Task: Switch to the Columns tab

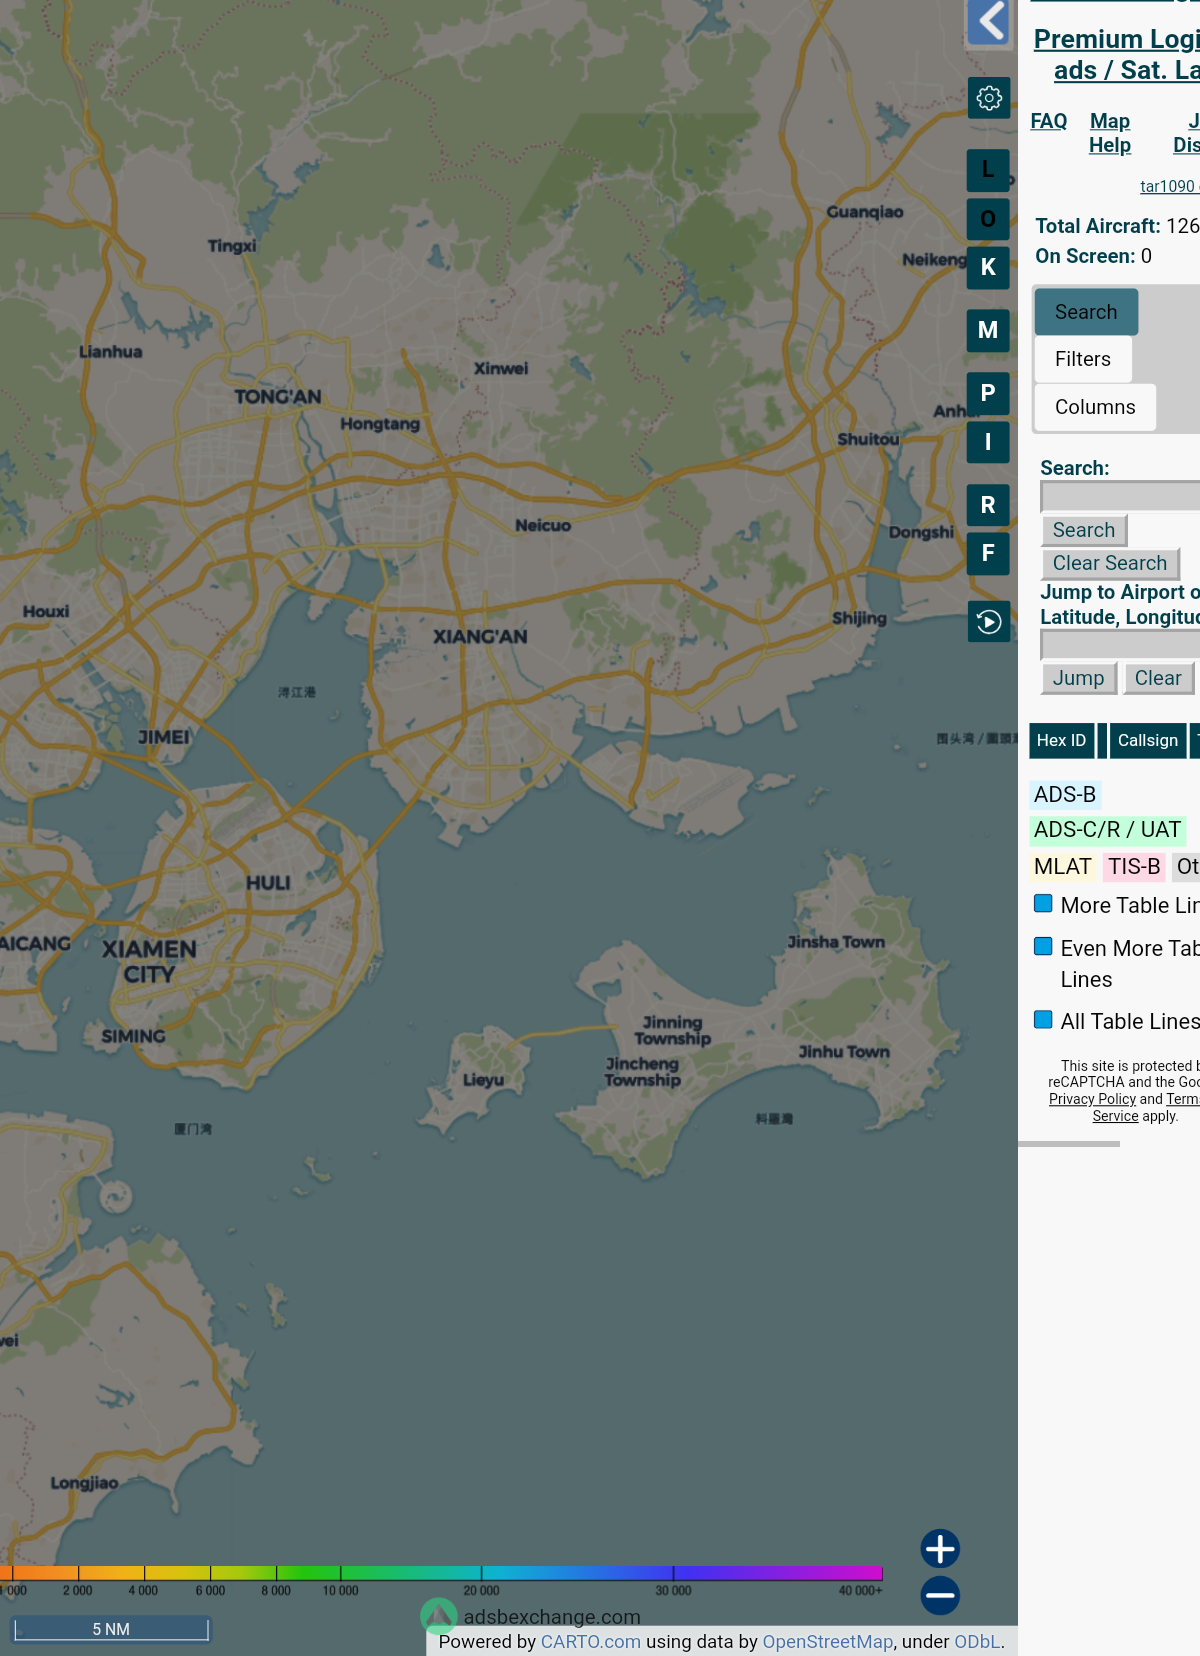Action: (x=1095, y=407)
